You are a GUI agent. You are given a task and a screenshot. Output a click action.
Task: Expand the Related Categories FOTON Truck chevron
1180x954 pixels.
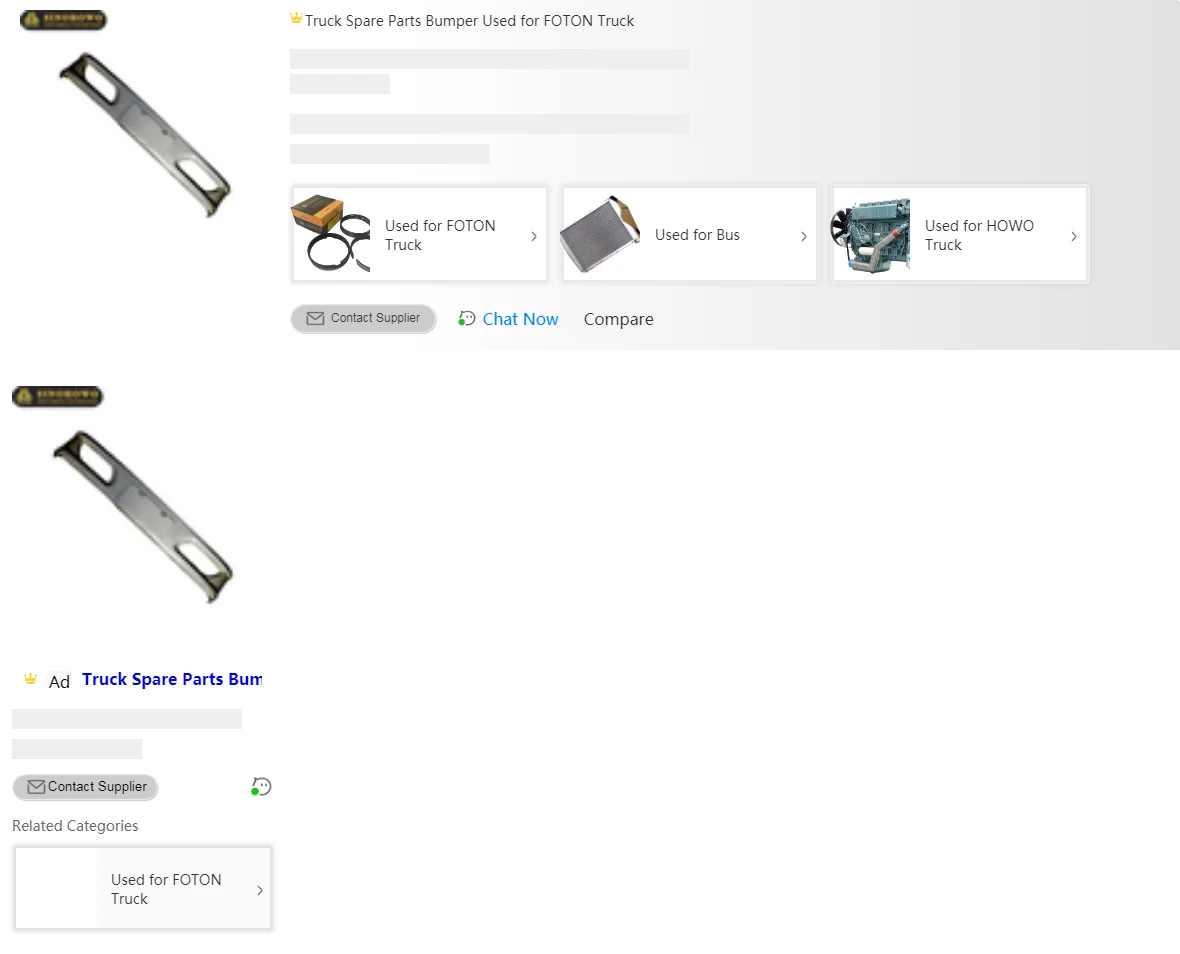coord(260,890)
